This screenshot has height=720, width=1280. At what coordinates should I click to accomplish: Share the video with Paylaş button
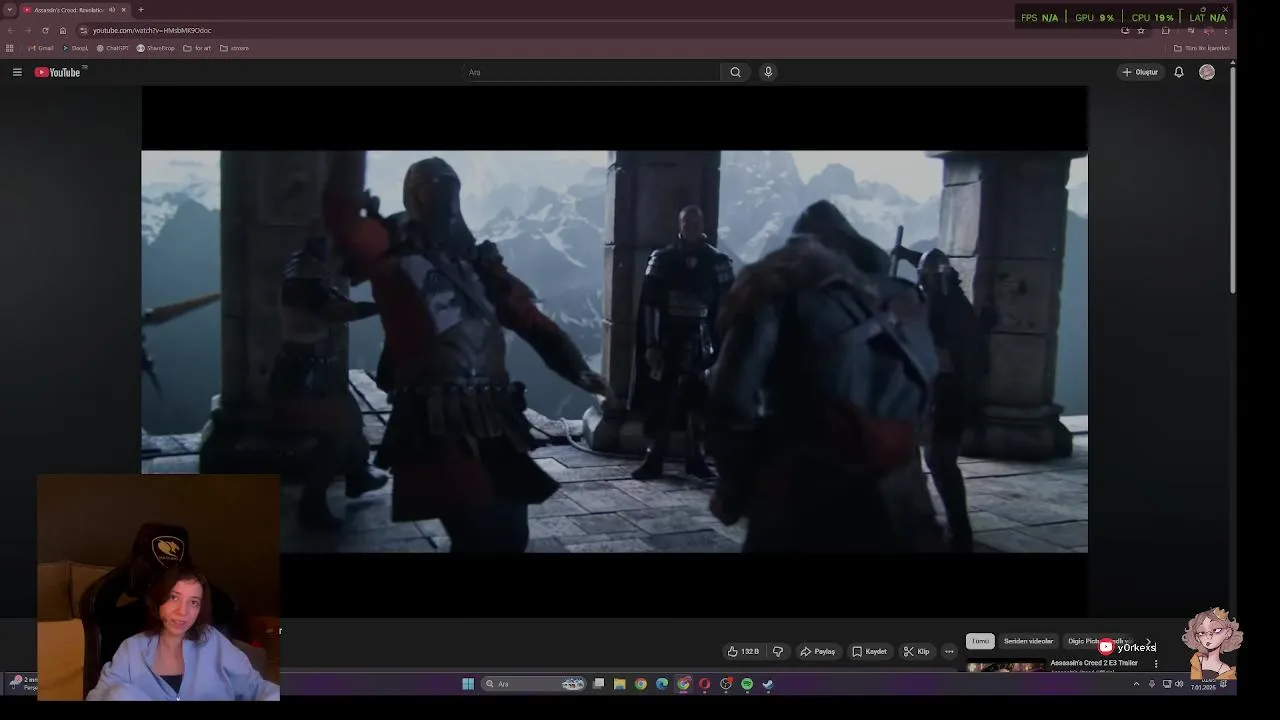pos(818,651)
